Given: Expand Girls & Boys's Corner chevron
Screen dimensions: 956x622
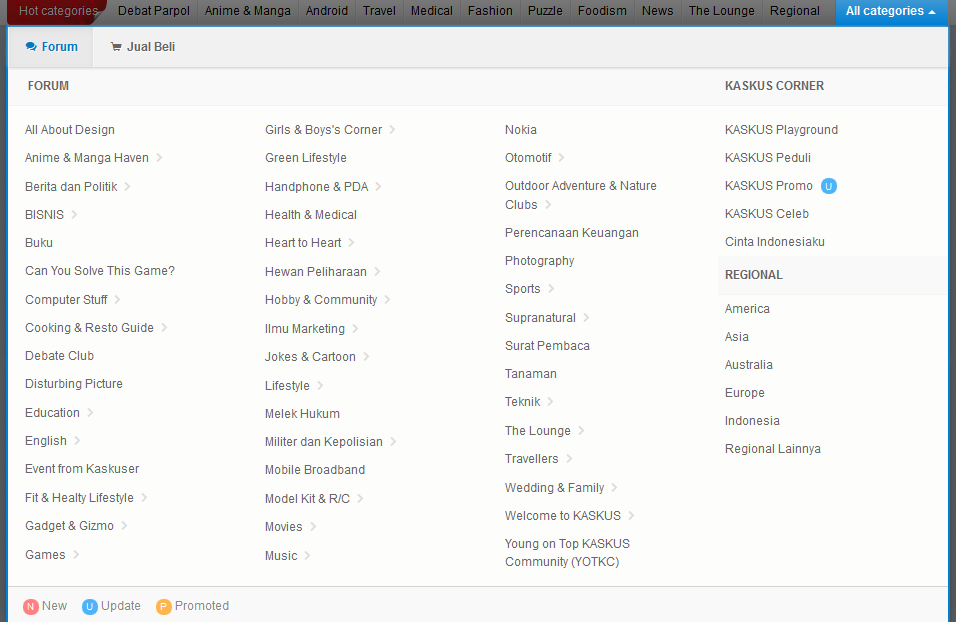Looking at the screenshot, I should click(393, 129).
